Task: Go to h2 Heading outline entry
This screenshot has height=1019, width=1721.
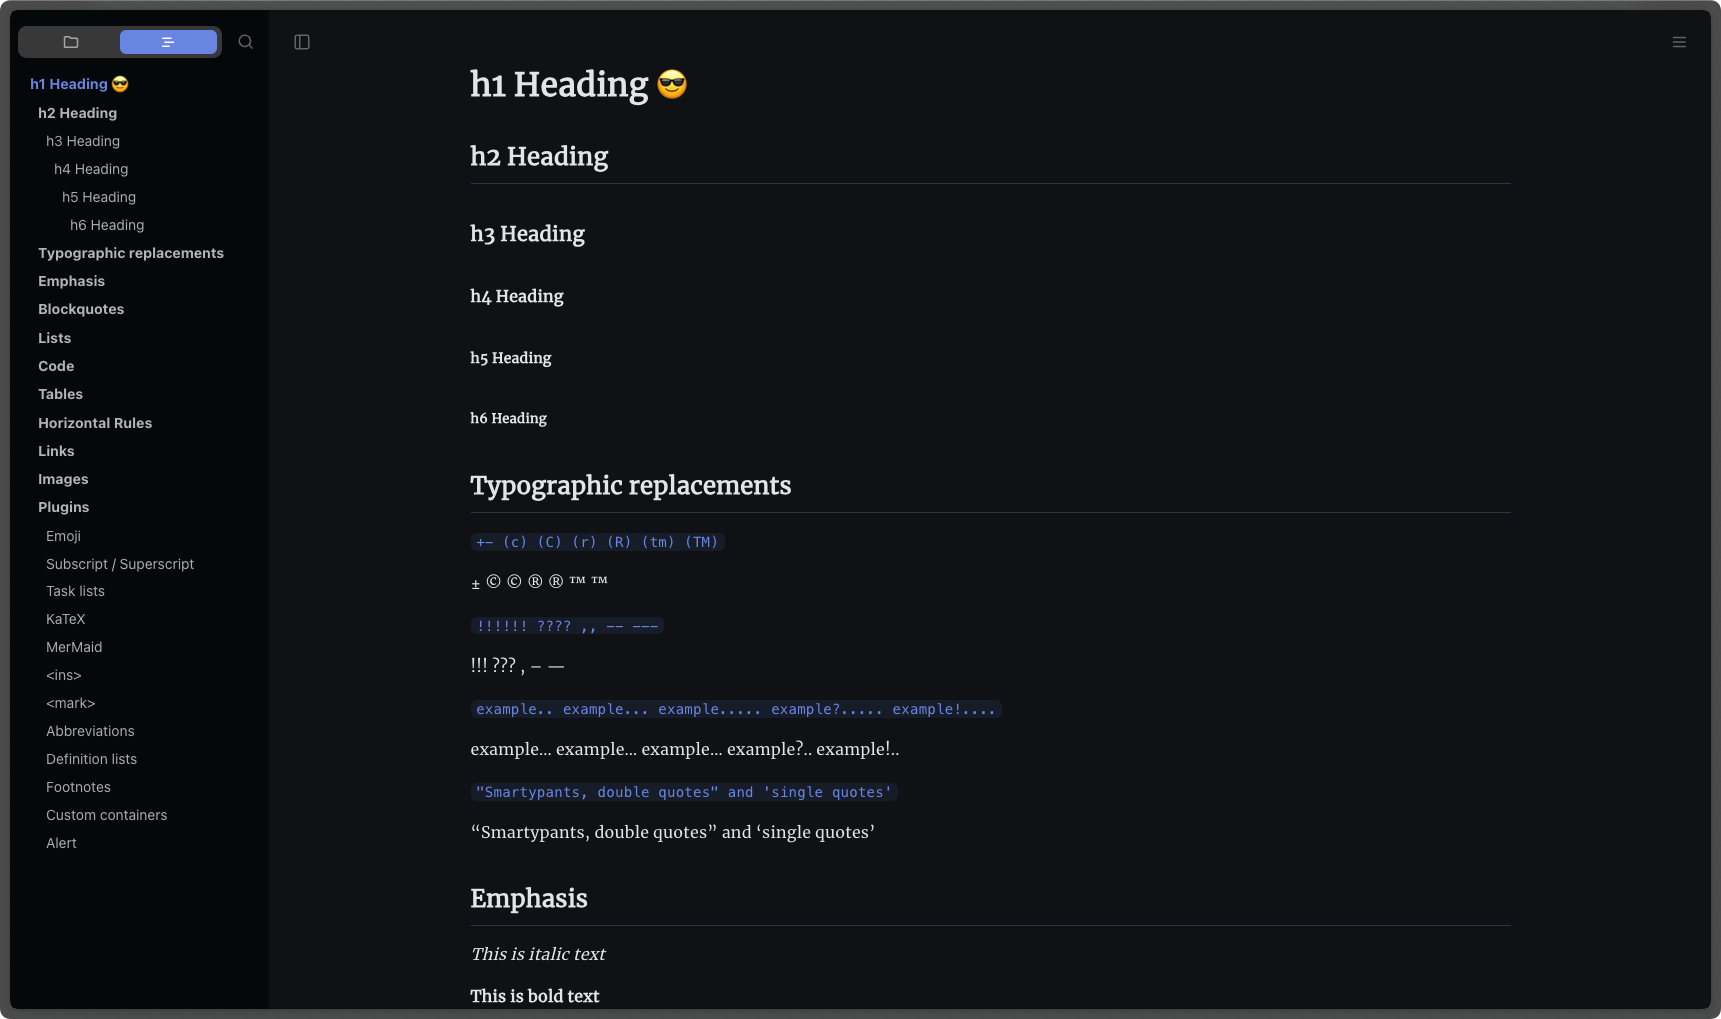Action: point(77,113)
